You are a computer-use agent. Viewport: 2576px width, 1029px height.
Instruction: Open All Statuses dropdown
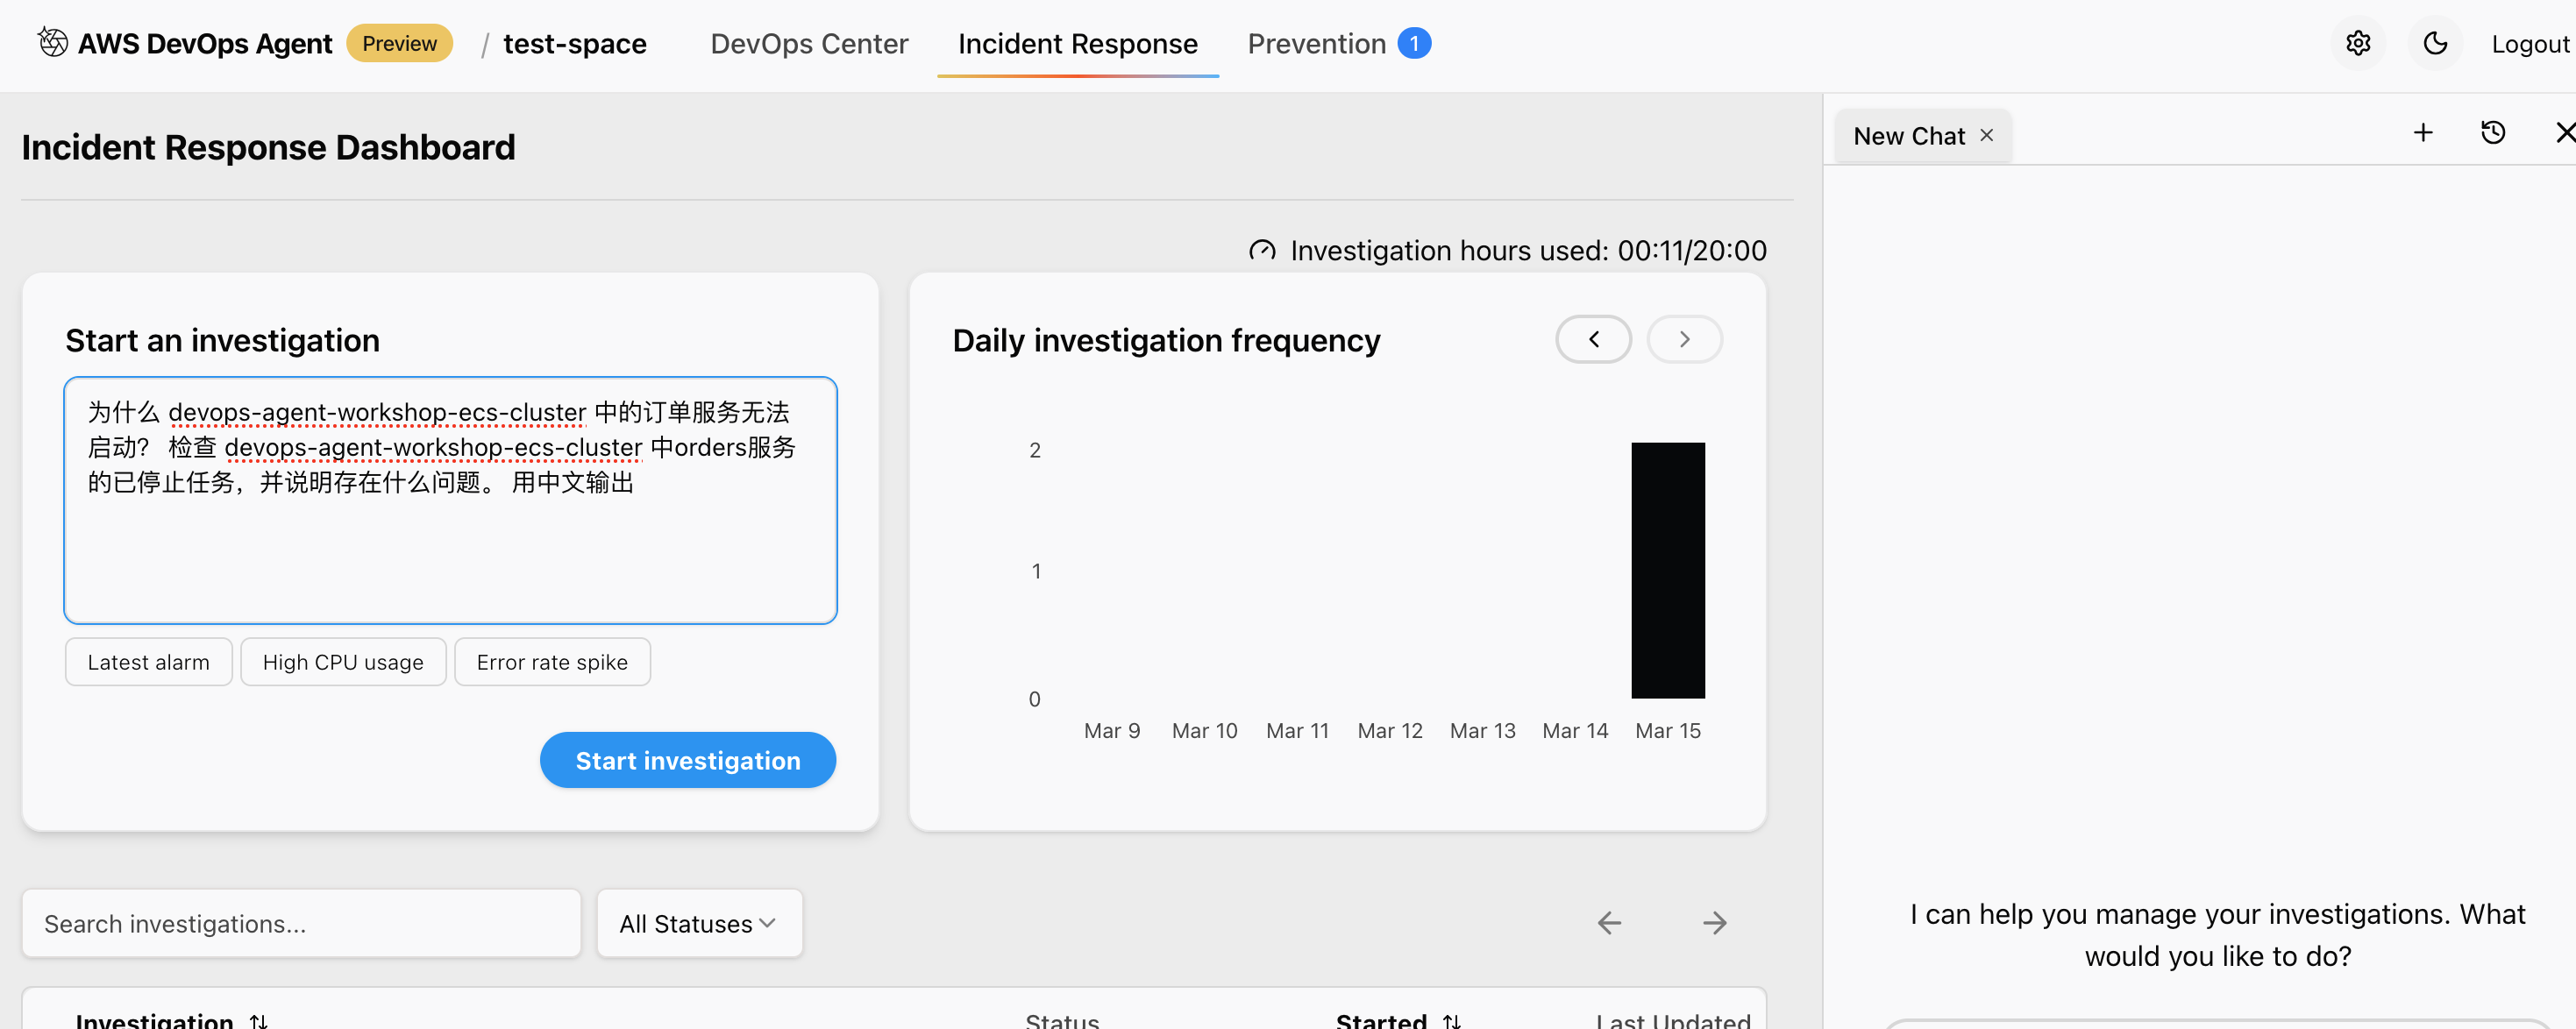tap(698, 923)
